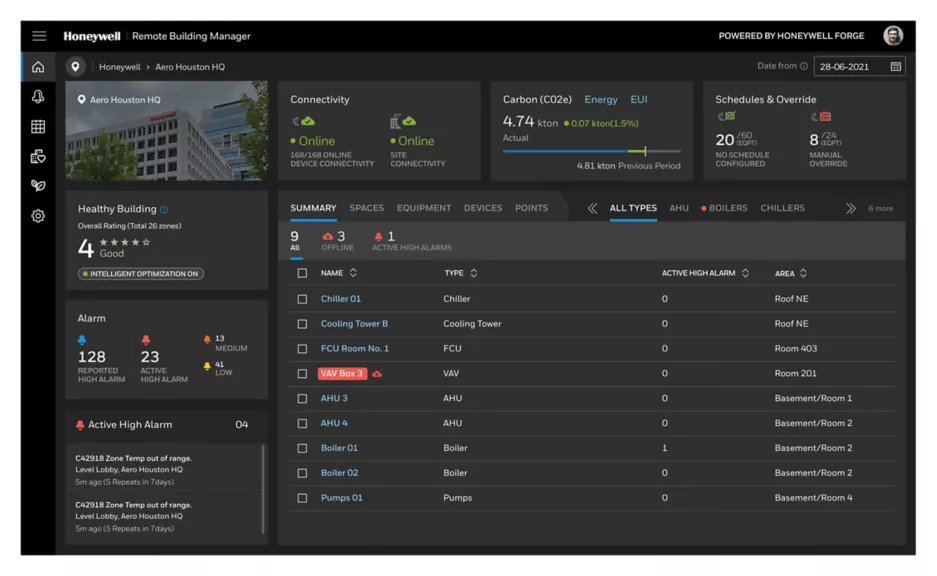Check the Boiler 01 row checkbox

coord(302,448)
